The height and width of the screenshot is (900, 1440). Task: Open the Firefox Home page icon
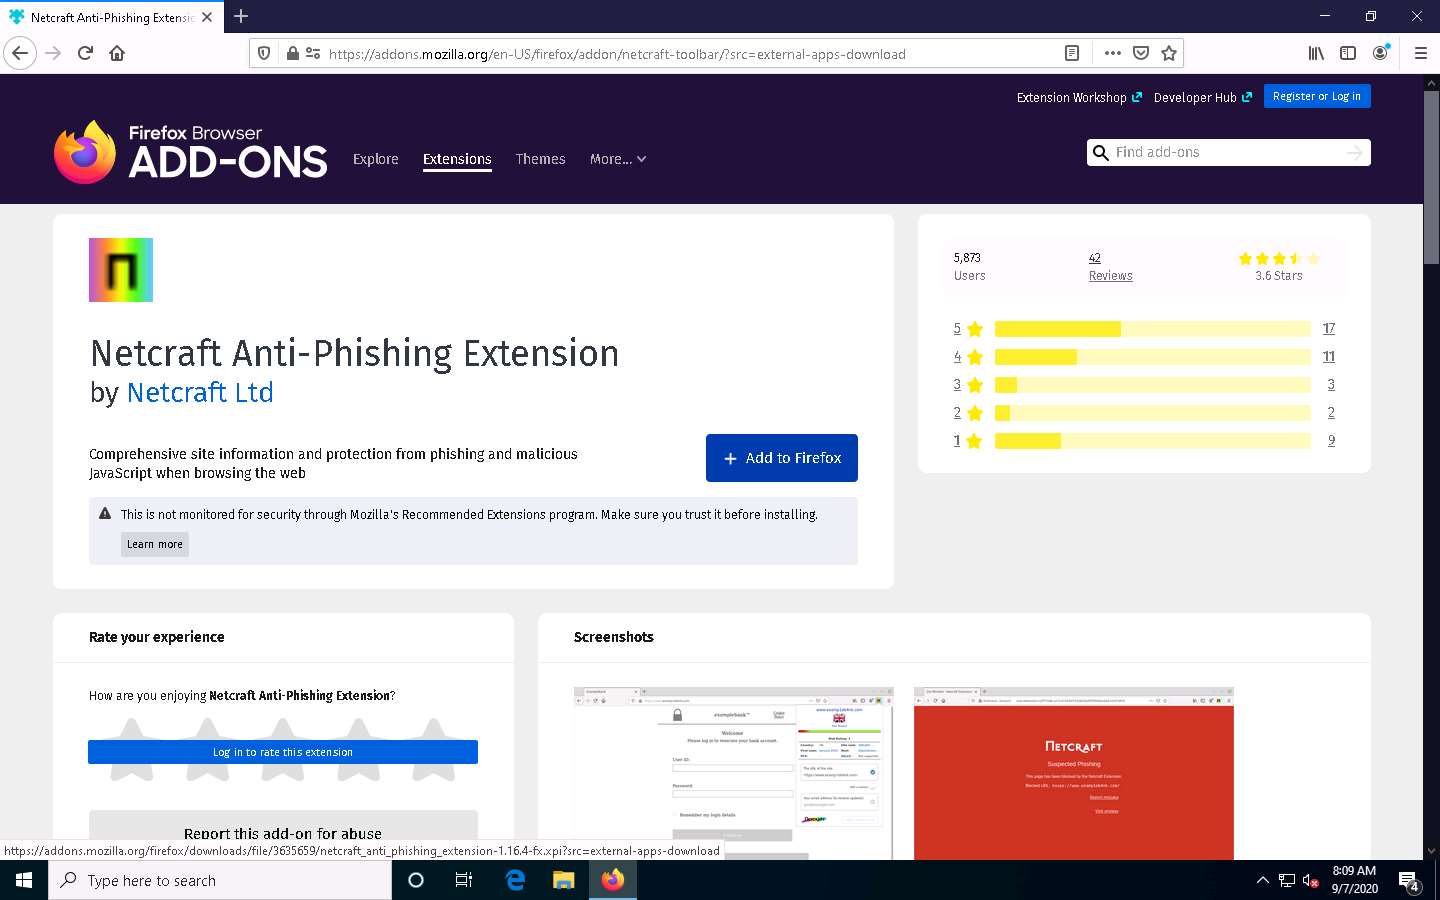117,53
